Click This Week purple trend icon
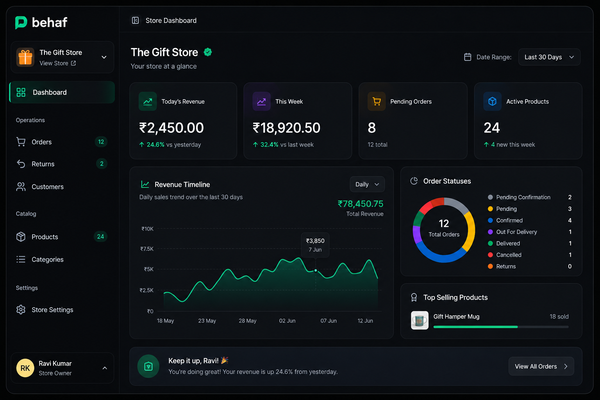The height and width of the screenshot is (400, 600). [x=261, y=101]
